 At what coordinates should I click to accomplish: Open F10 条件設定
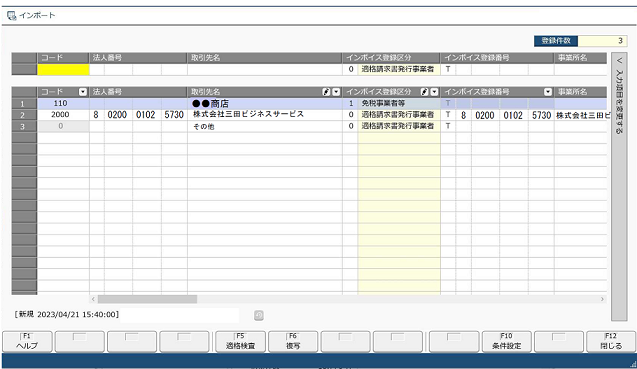507,341
